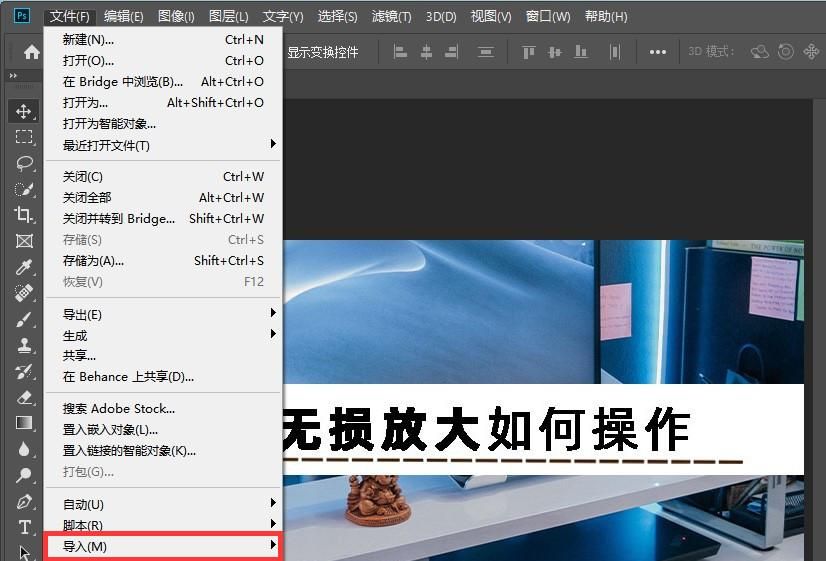Click the 3D pan mode icon
This screenshot has width=826, height=561.
tap(811, 52)
